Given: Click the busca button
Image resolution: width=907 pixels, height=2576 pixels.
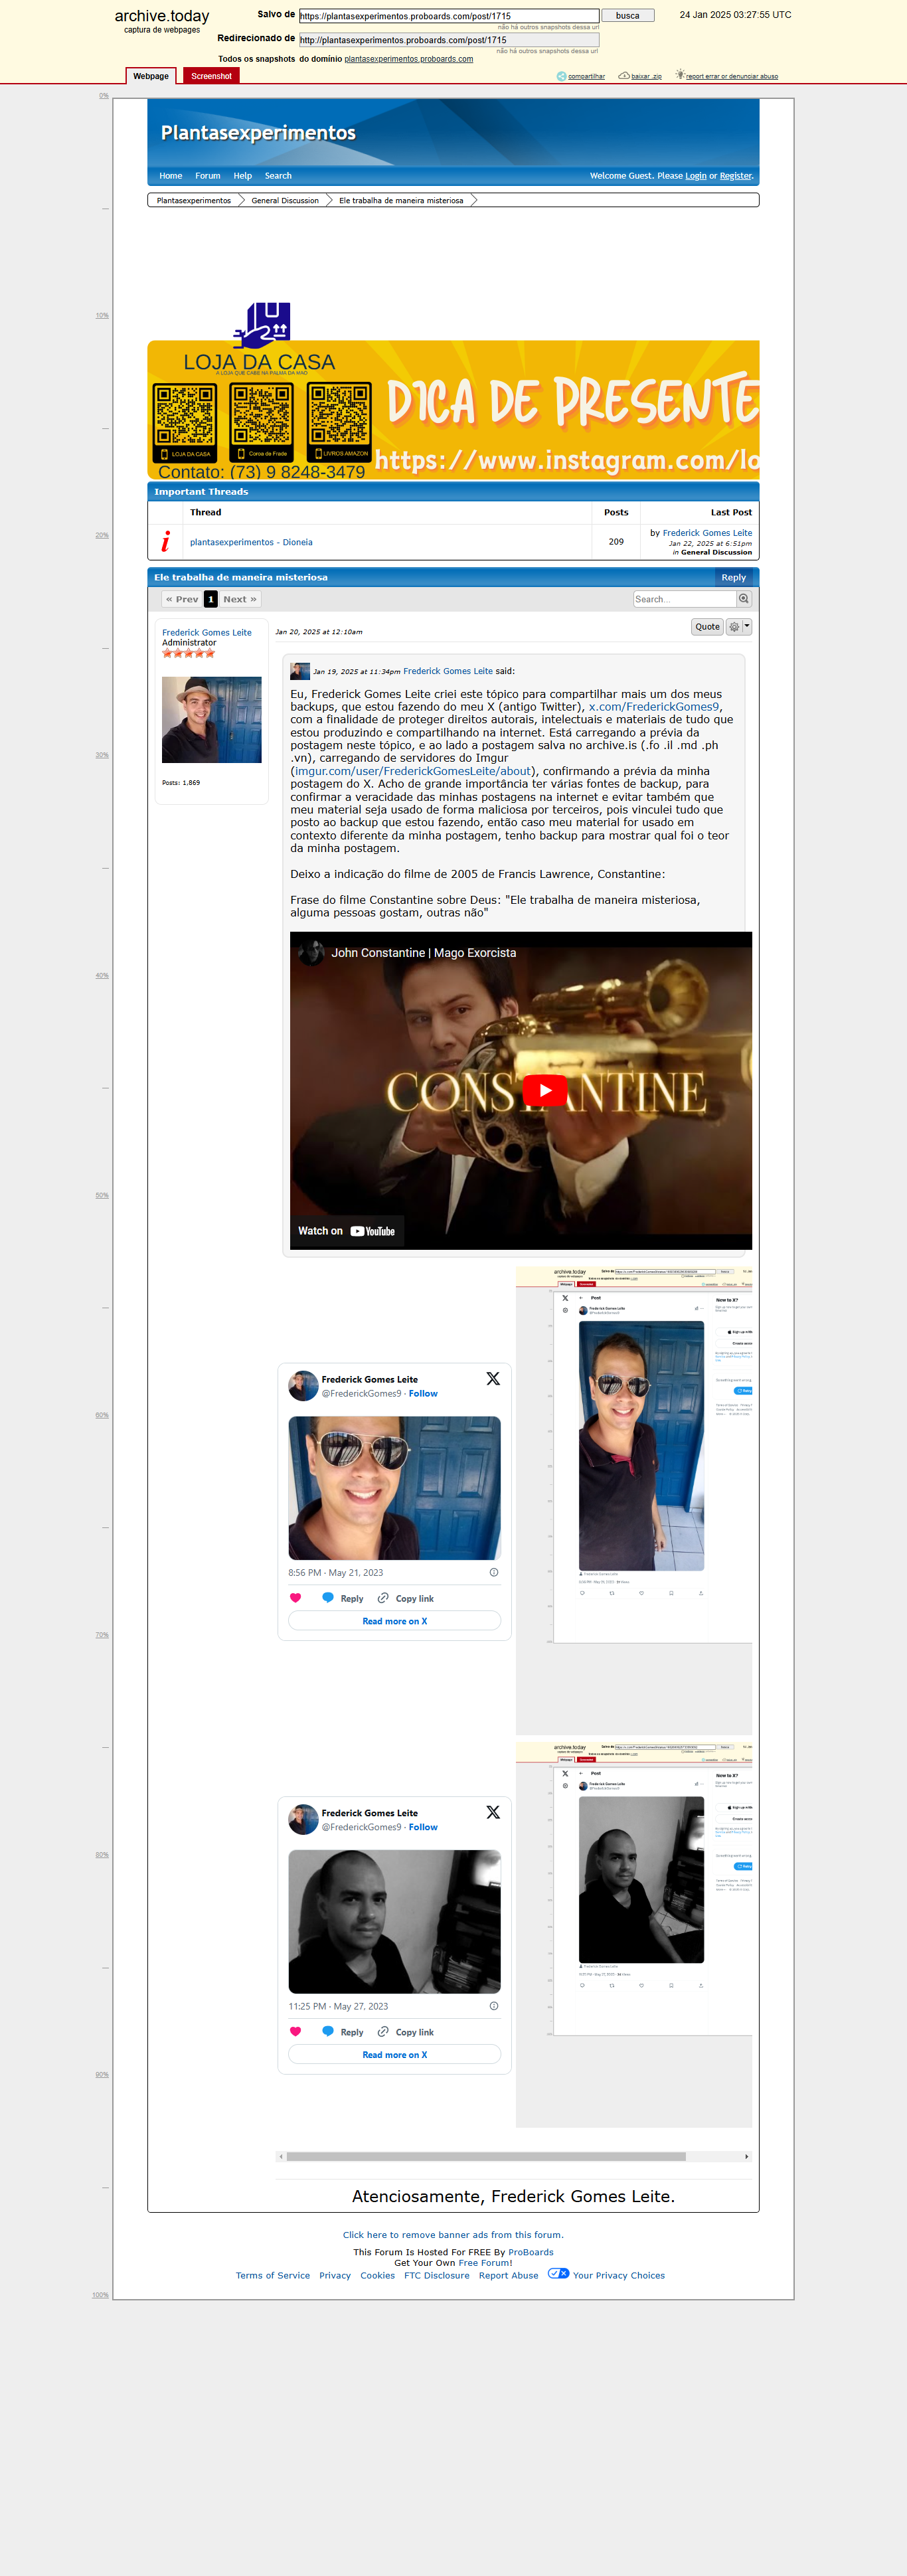Looking at the screenshot, I should (628, 15).
